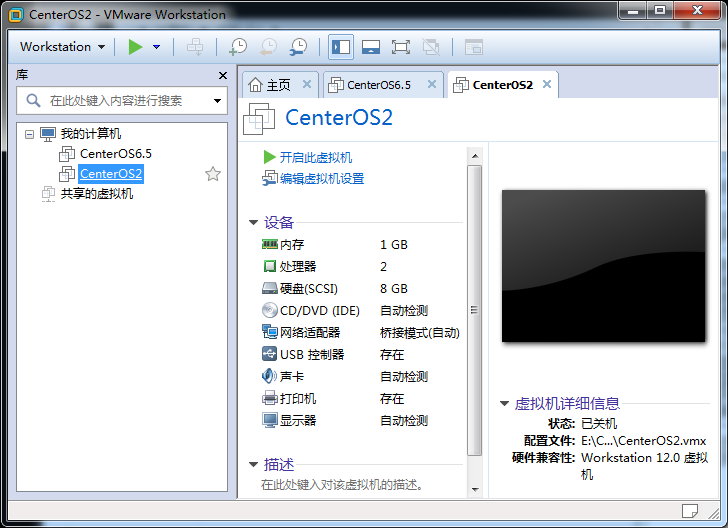Collapse the 虚拟机详细信息 section
This screenshot has width=728, height=528.
tap(504, 404)
